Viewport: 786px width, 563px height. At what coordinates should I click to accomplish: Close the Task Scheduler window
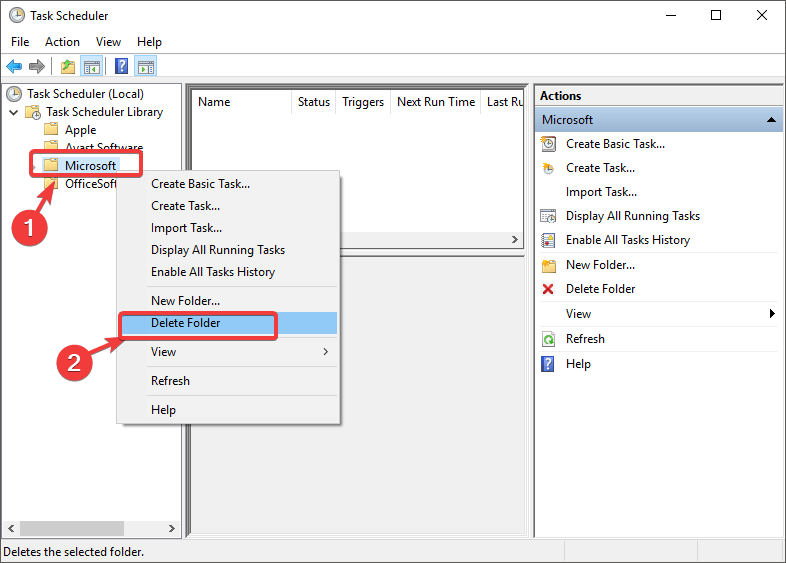tap(762, 16)
